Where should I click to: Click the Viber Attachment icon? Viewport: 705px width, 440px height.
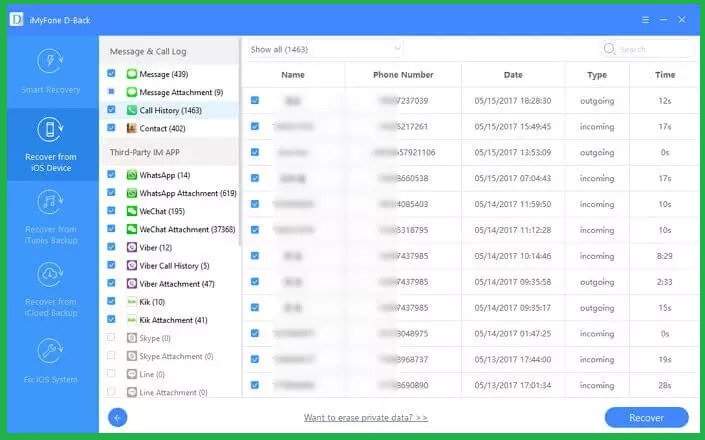coord(132,284)
